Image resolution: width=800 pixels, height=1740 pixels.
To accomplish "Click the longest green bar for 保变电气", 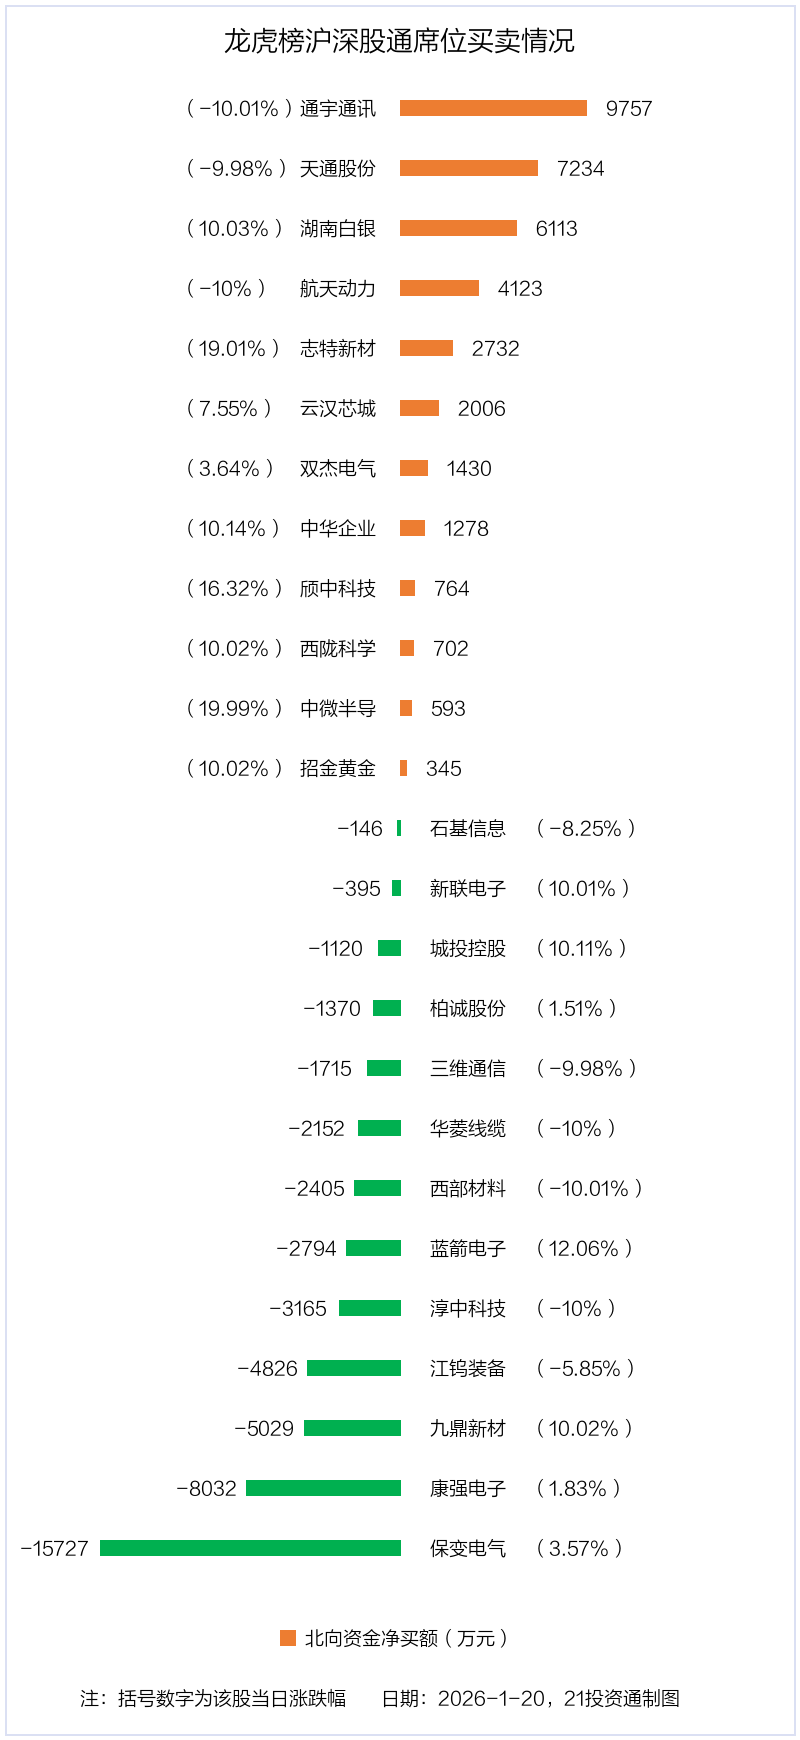I will point(250,1548).
